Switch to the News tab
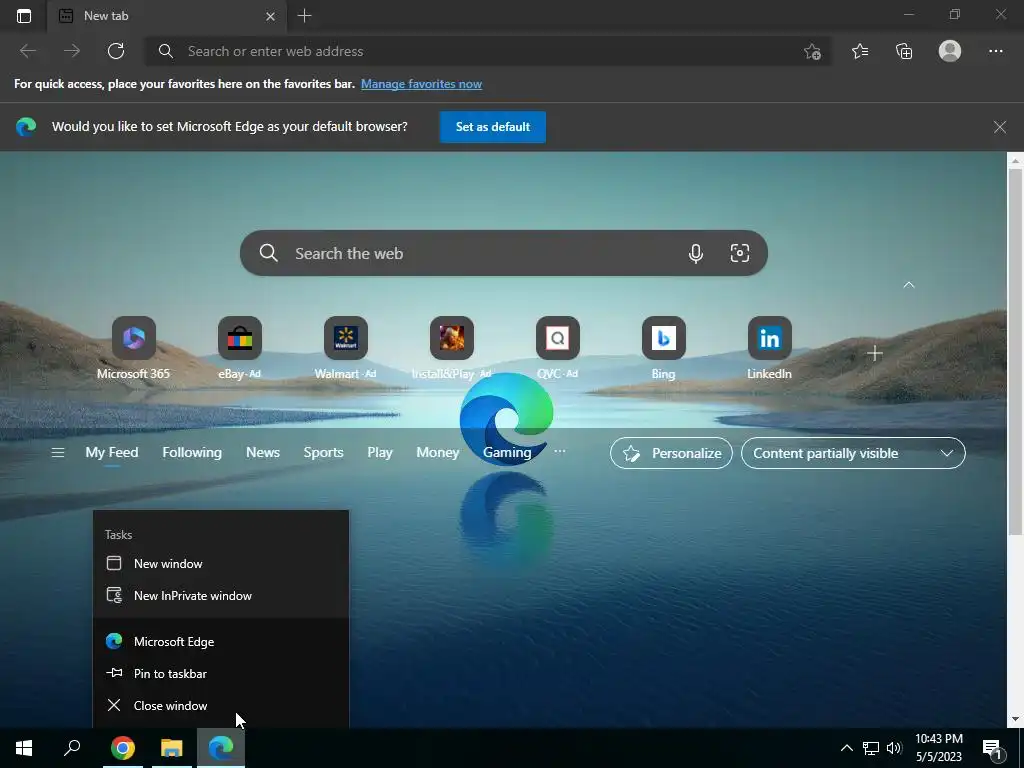 pyautogui.click(x=263, y=453)
